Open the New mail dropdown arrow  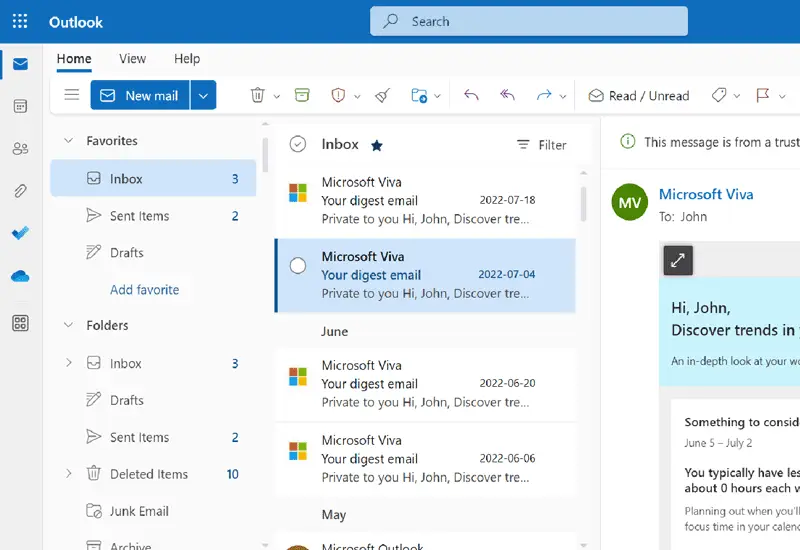point(203,95)
